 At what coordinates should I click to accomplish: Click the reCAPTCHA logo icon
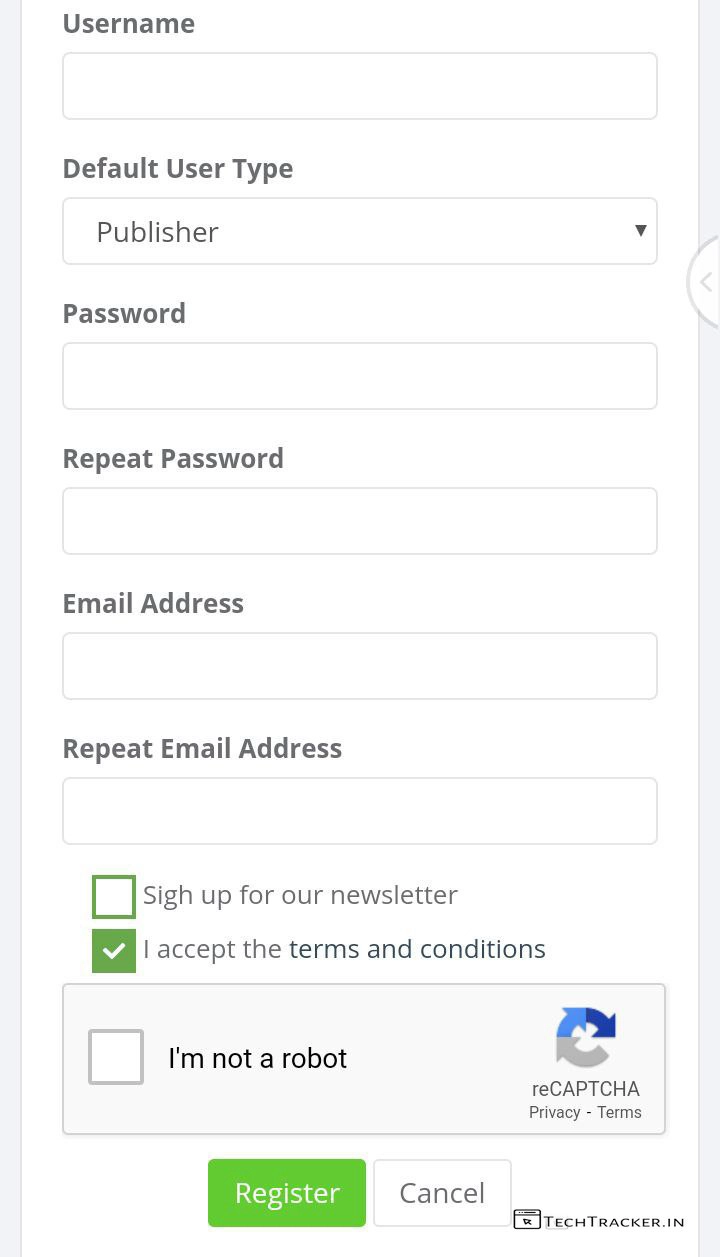click(586, 1037)
